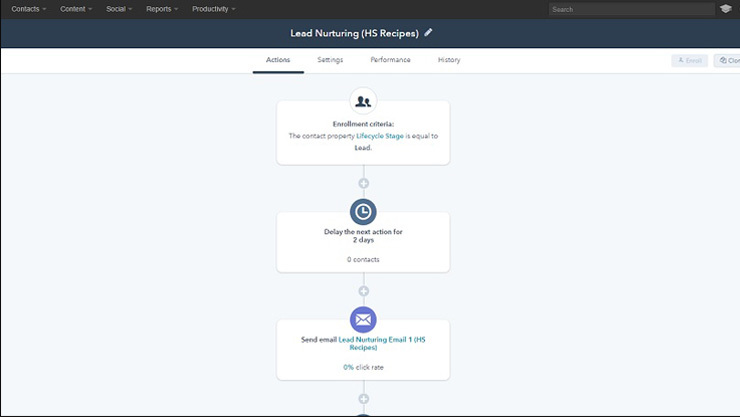Image resolution: width=740 pixels, height=417 pixels.
Task: Click the Enroll button
Action: click(x=690, y=60)
